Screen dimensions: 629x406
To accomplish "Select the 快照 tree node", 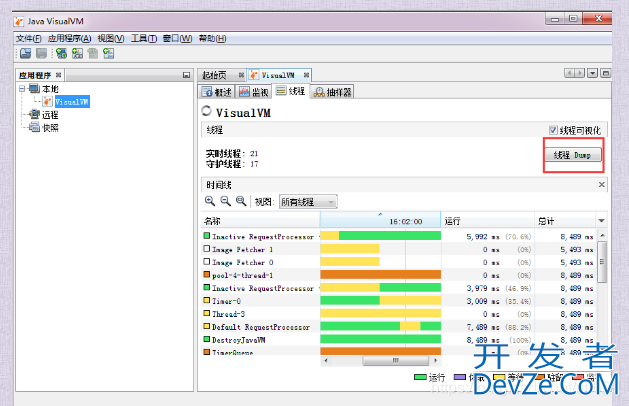I will click(51, 128).
